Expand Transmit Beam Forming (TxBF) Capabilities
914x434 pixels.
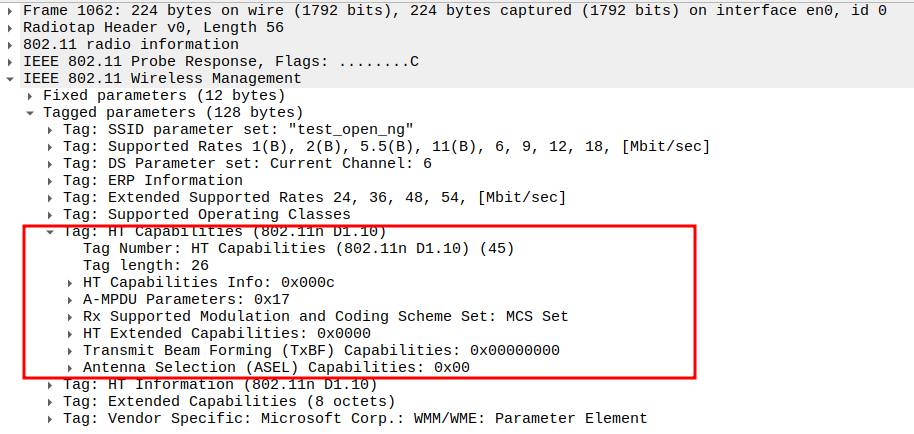(x=71, y=350)
